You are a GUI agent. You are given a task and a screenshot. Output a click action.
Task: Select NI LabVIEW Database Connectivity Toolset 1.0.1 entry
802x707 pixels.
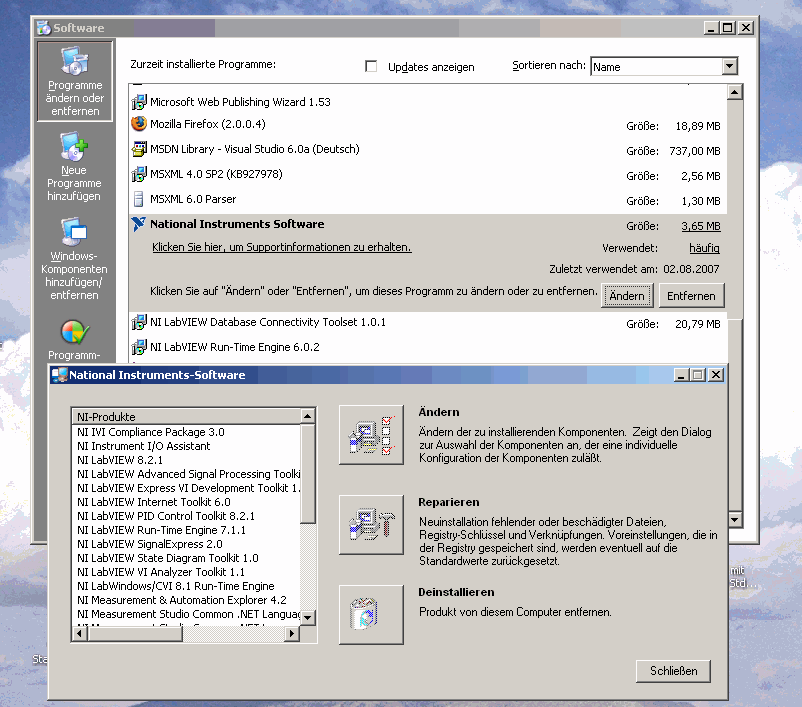point(428,323)
